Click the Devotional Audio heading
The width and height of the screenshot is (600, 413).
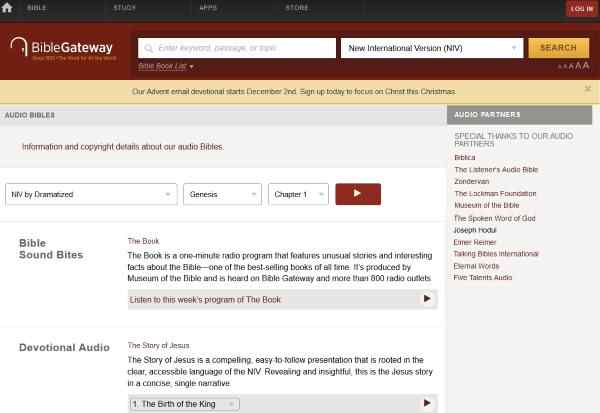pyautogui.click(x=64, y=348)
